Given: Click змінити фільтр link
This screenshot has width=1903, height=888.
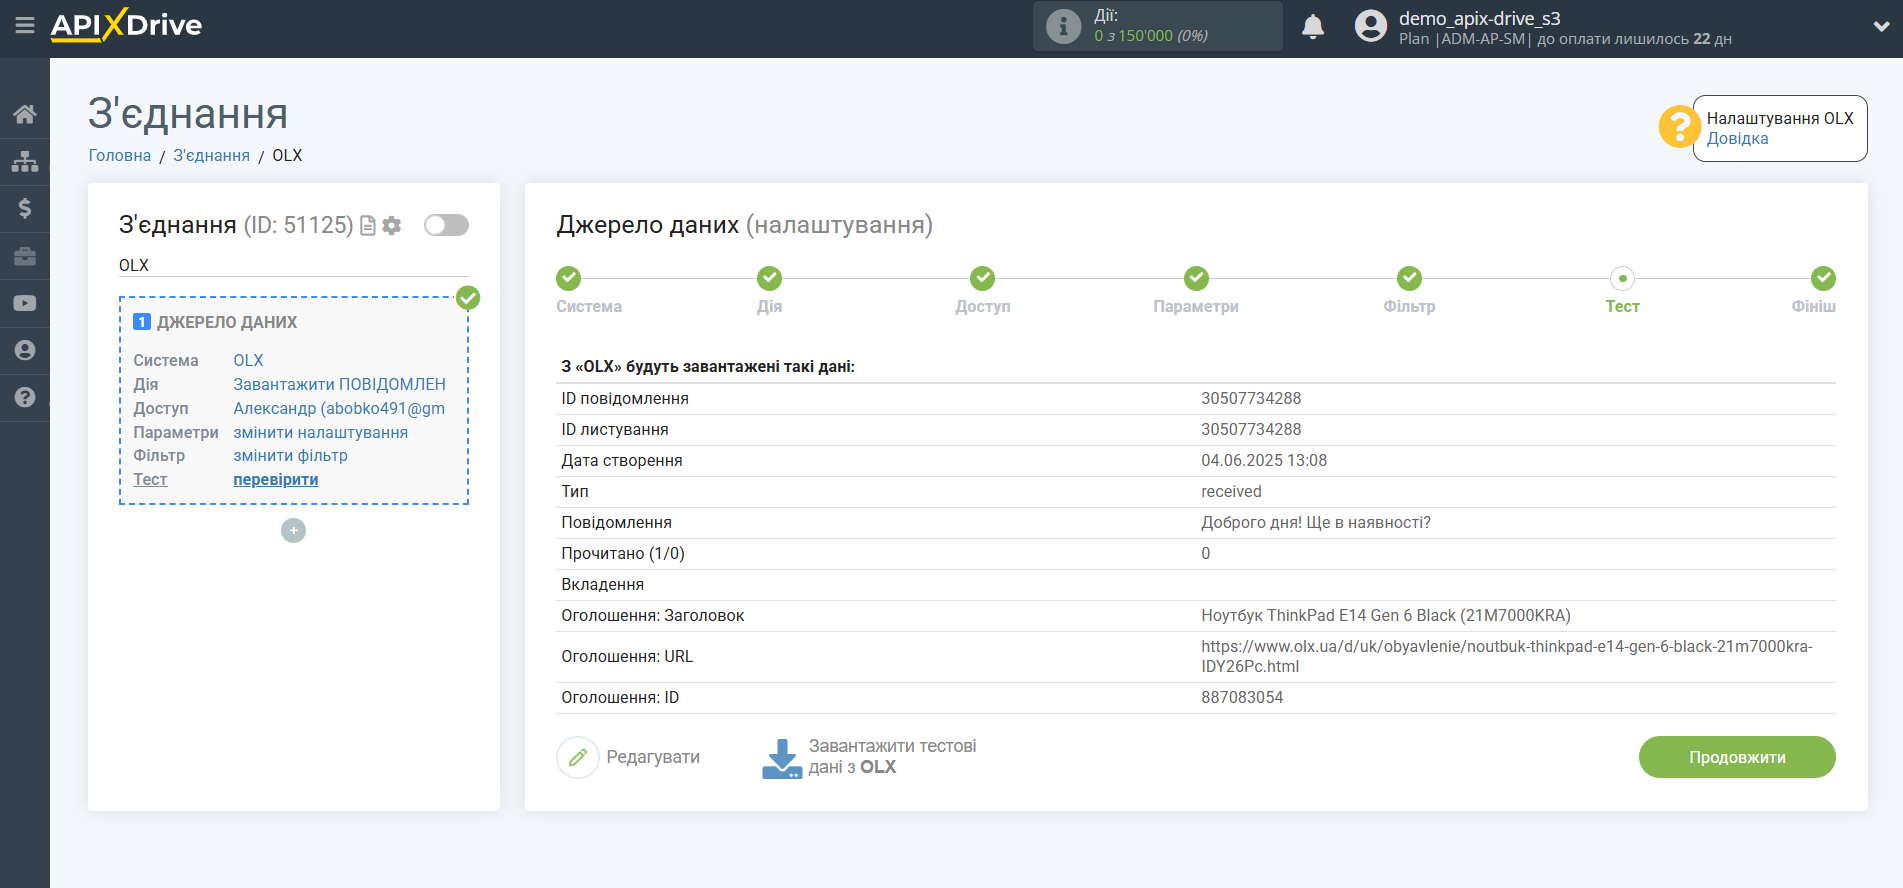Looking at the screenshot, I should pyautogui.click(x=291, y=456).
